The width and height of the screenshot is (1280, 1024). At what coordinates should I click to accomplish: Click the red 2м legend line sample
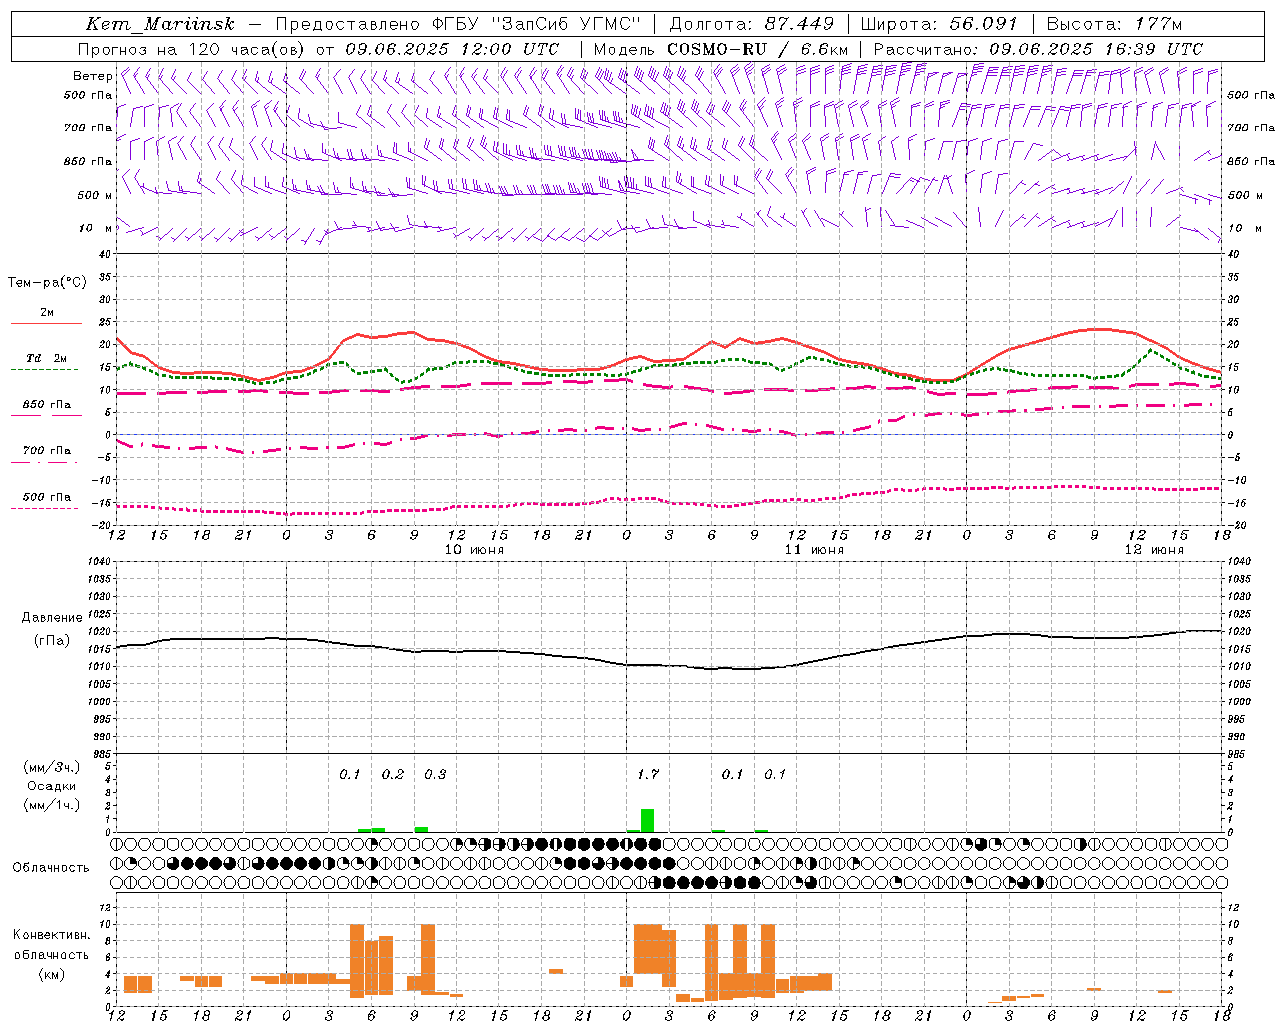[46, 324]
